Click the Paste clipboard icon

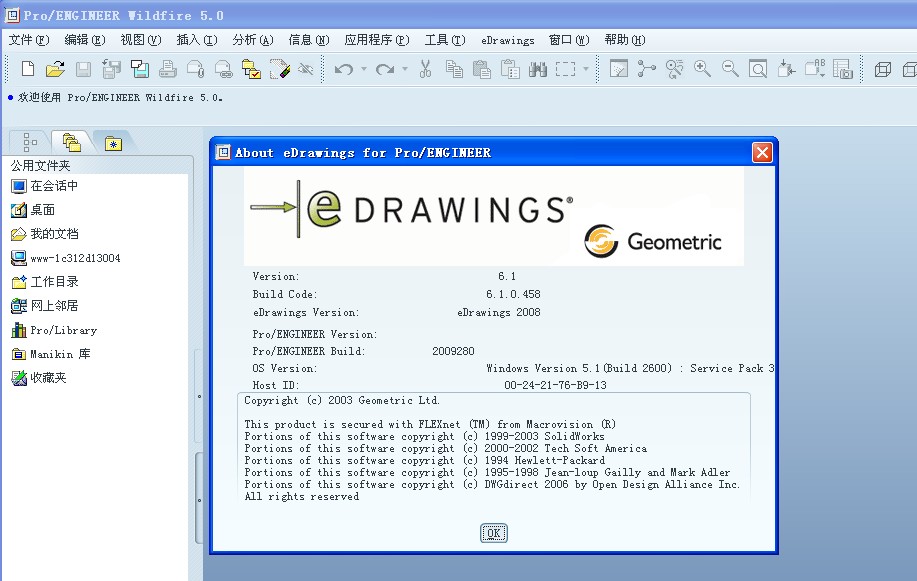pyautogui.click(x=481, y=69)
